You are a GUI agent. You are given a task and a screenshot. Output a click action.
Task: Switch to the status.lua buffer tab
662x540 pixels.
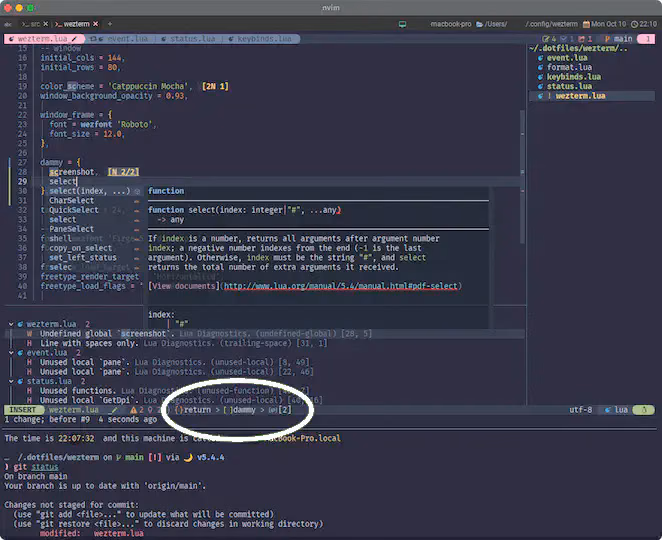[188, 39]
